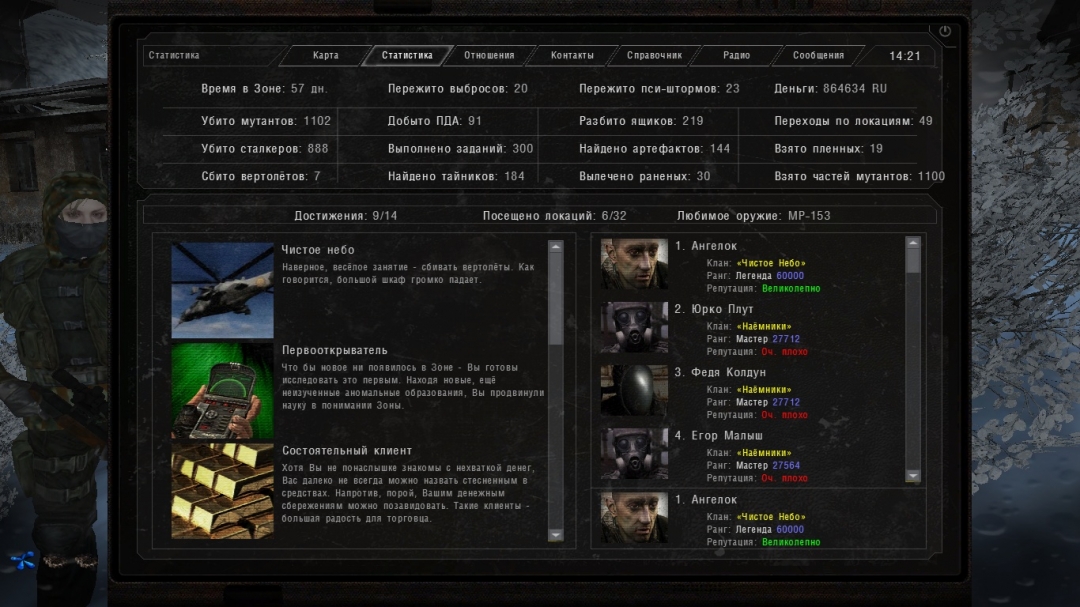Screen dimensions: 1080x607
Task: Click the Сбито вертолётов: 7 stat
Action: point(261,176)
